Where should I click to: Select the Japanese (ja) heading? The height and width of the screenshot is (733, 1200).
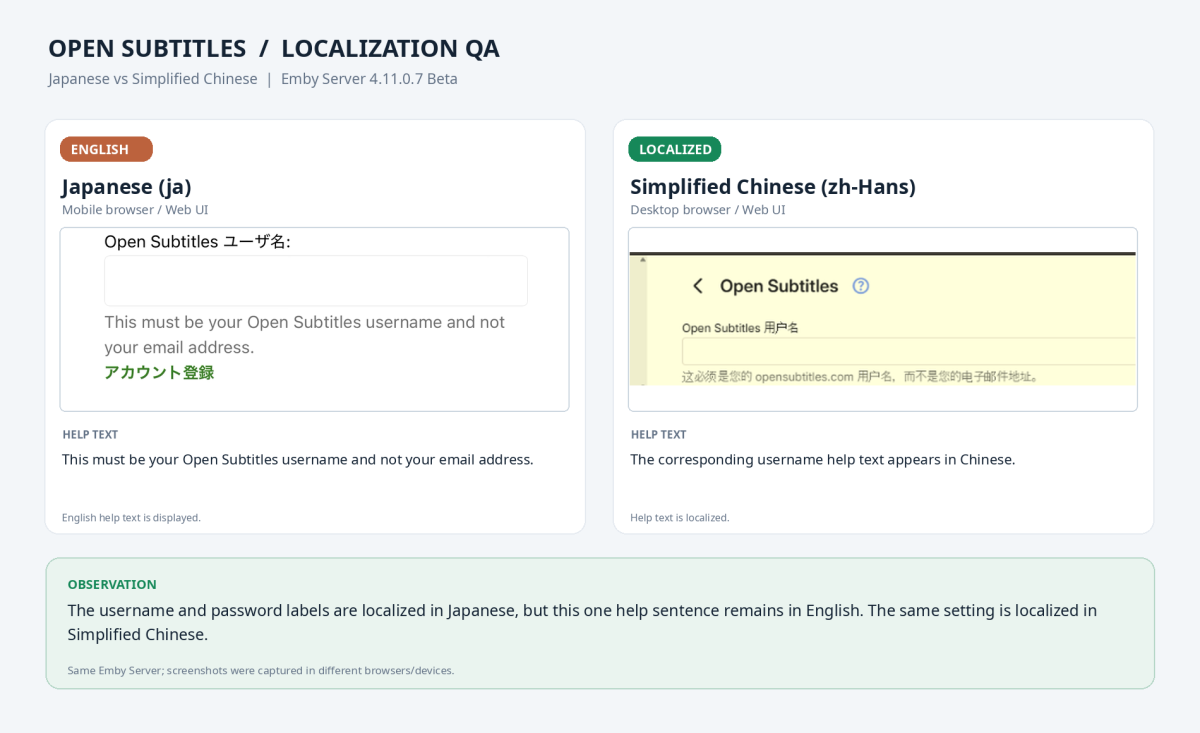coord(127,187)
